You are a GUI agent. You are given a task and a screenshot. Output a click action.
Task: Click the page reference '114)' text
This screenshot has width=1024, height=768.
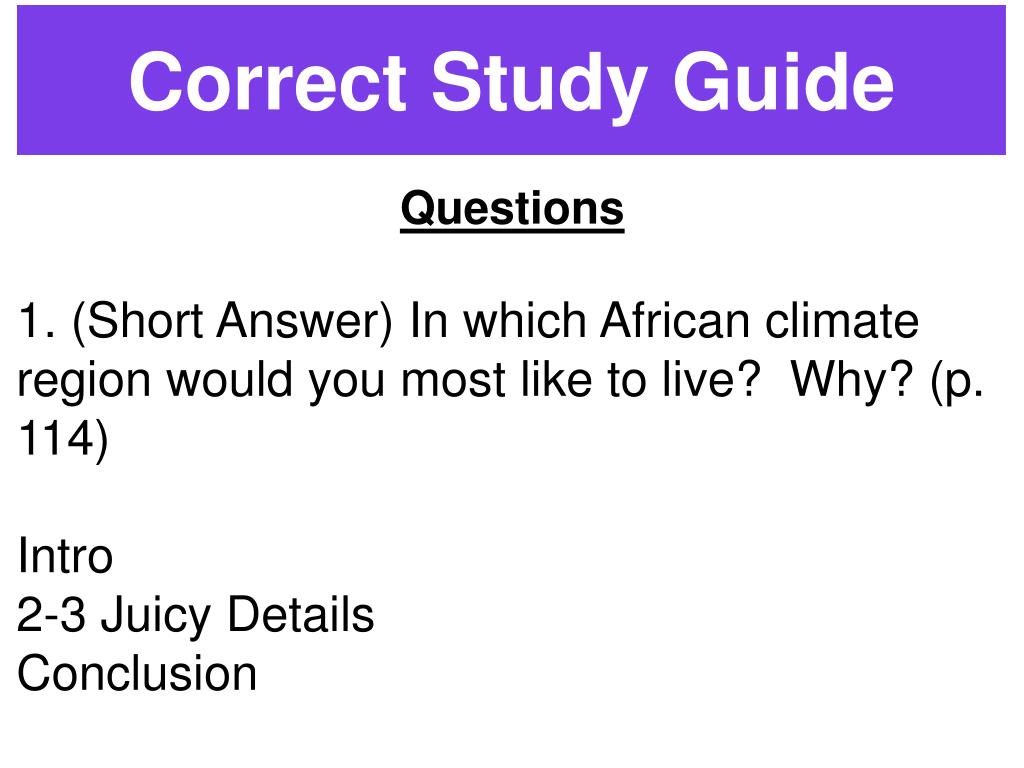[63, 440]
